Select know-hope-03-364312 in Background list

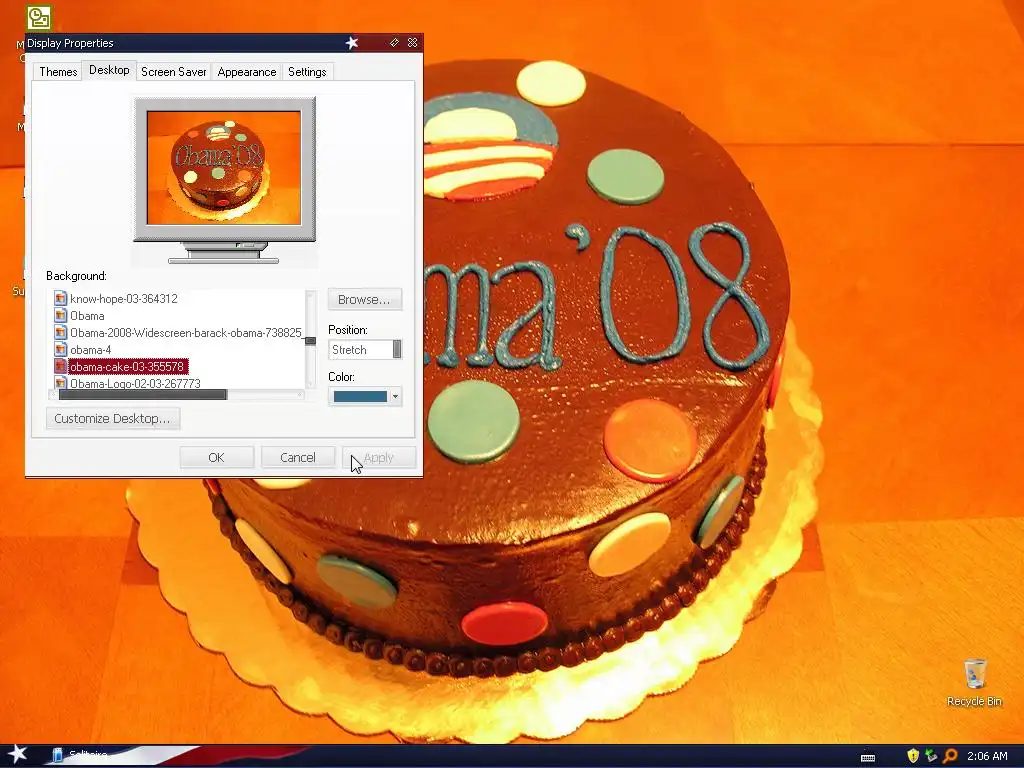point(123,298)
